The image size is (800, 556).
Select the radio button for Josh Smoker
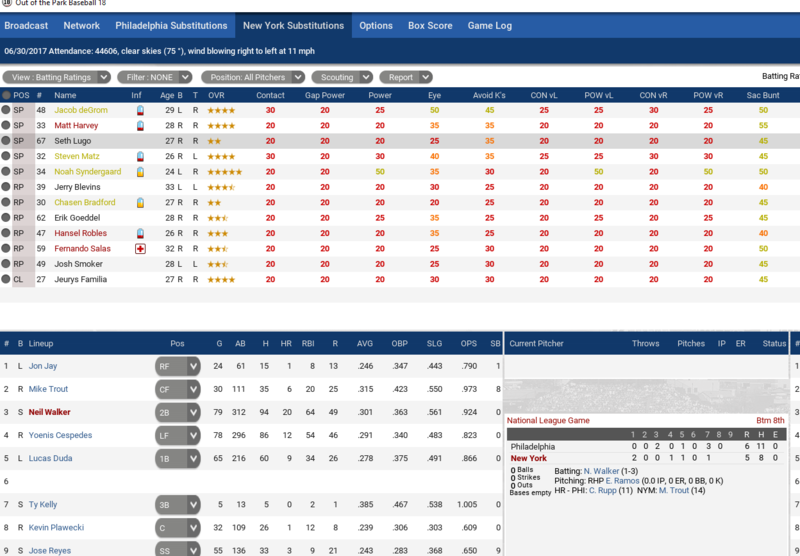6,264
